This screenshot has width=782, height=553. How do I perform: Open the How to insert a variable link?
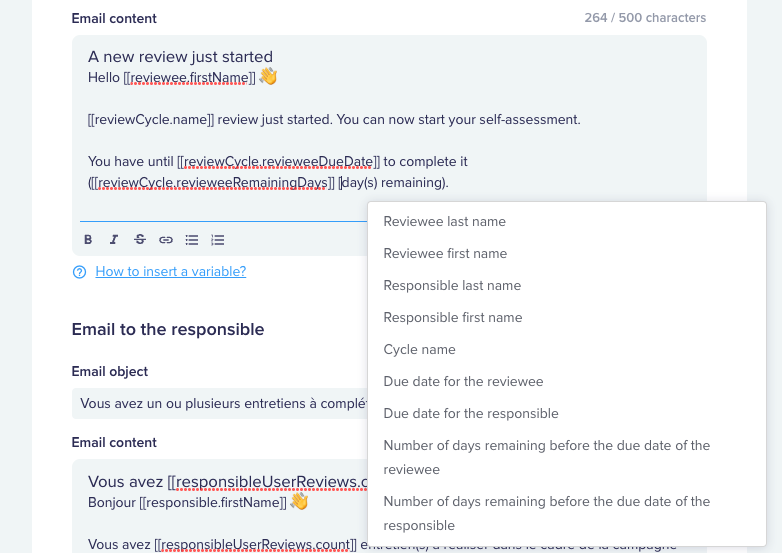pyautogui.click(x=171, y=271)
